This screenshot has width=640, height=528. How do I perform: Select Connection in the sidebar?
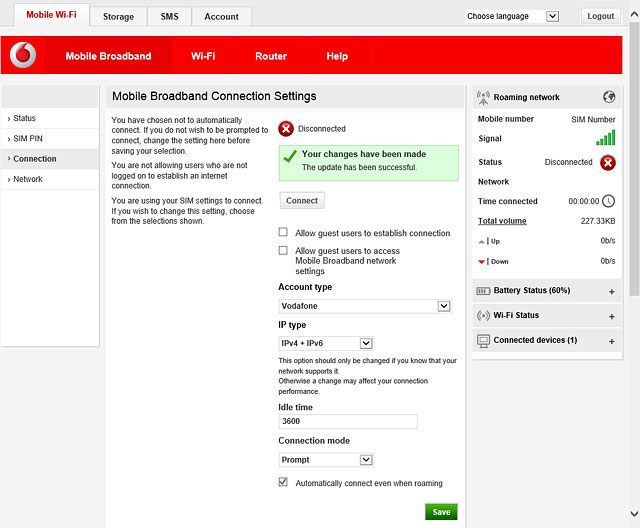(x=50, y=159)
